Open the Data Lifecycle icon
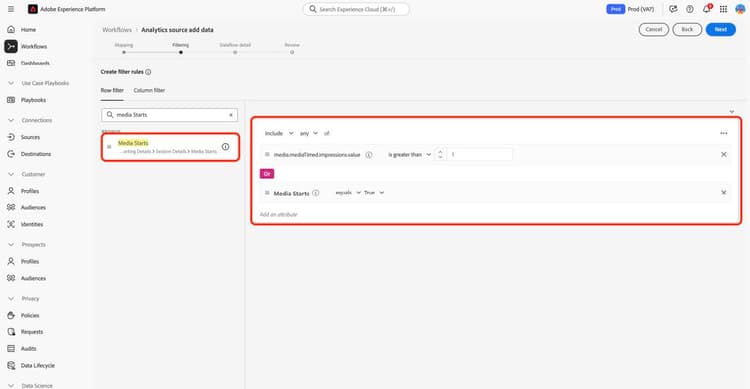The image size is (750, 389). (11, 366)
